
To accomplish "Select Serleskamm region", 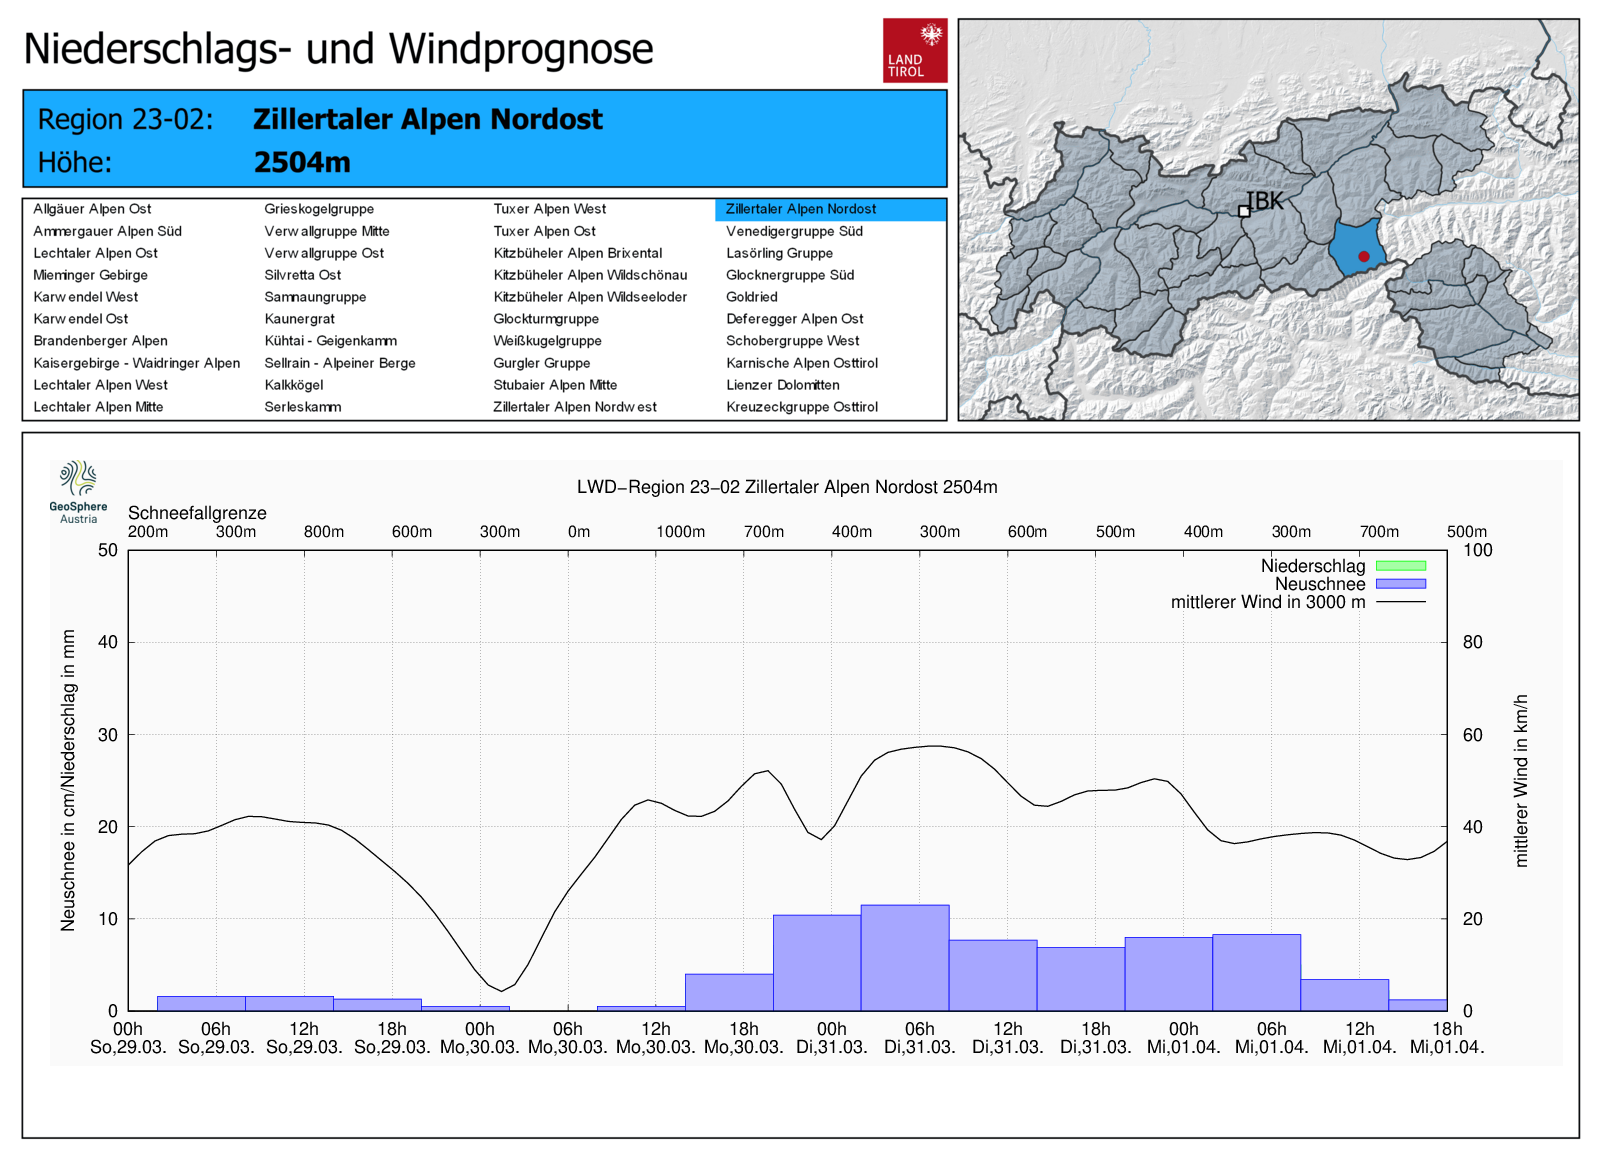I will [x=302, y=407].
